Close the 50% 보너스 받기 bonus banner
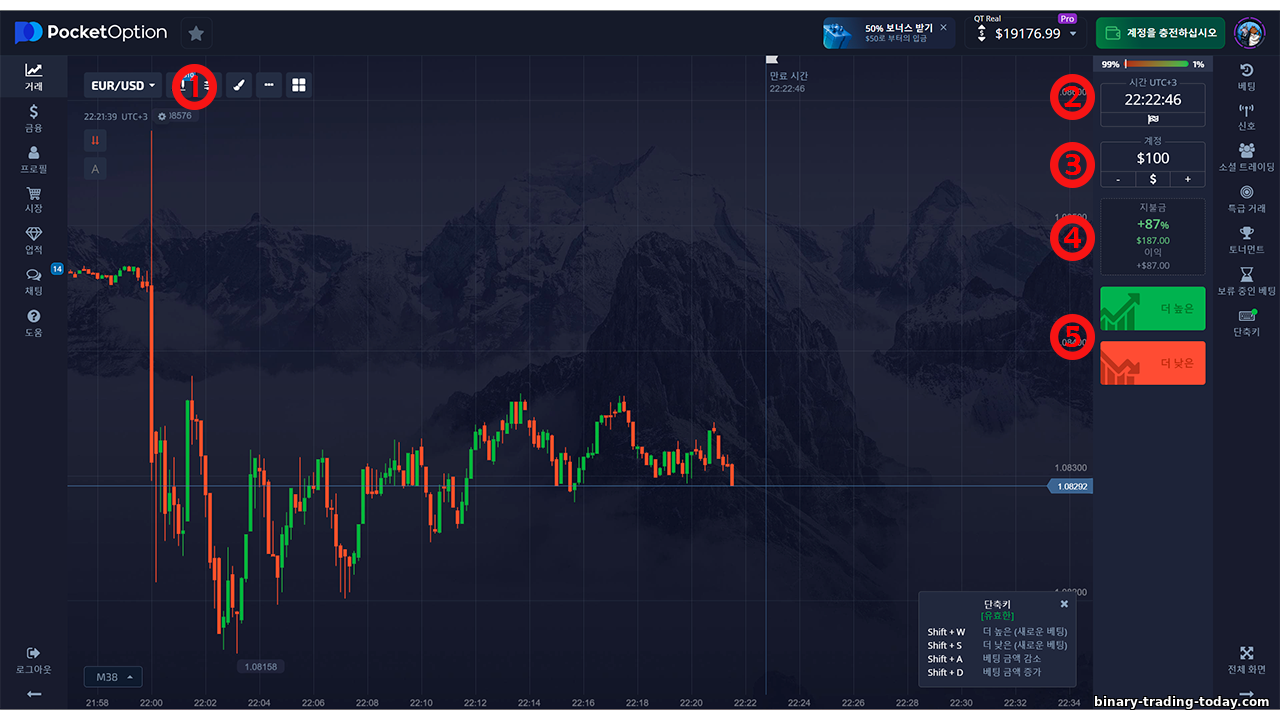This screenshot has width=1280, height=720. [943, 27]
